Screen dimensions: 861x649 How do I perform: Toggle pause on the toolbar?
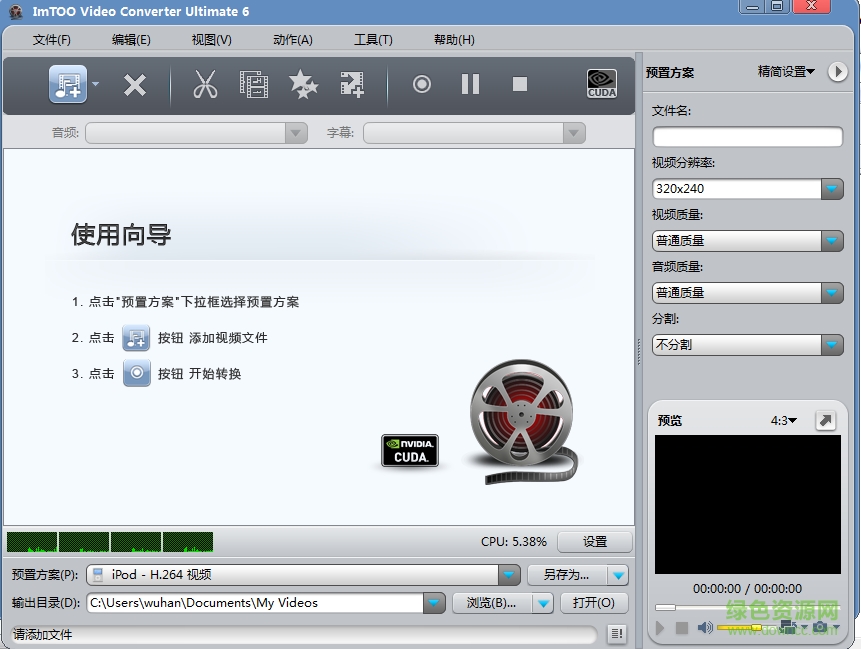click(470, 84)
